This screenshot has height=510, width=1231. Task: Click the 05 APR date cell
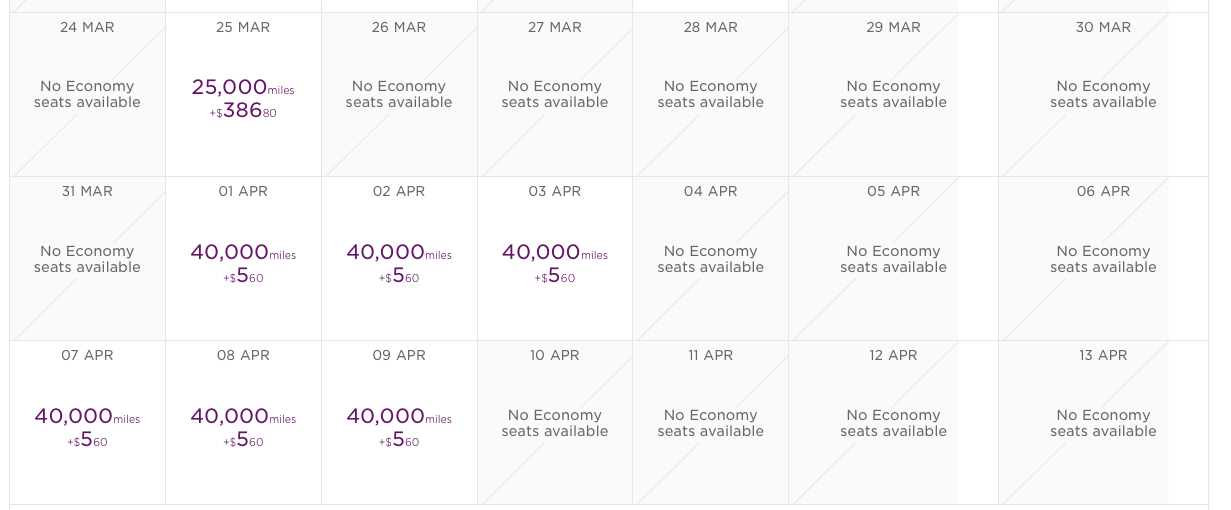click(x=893, y=260)
